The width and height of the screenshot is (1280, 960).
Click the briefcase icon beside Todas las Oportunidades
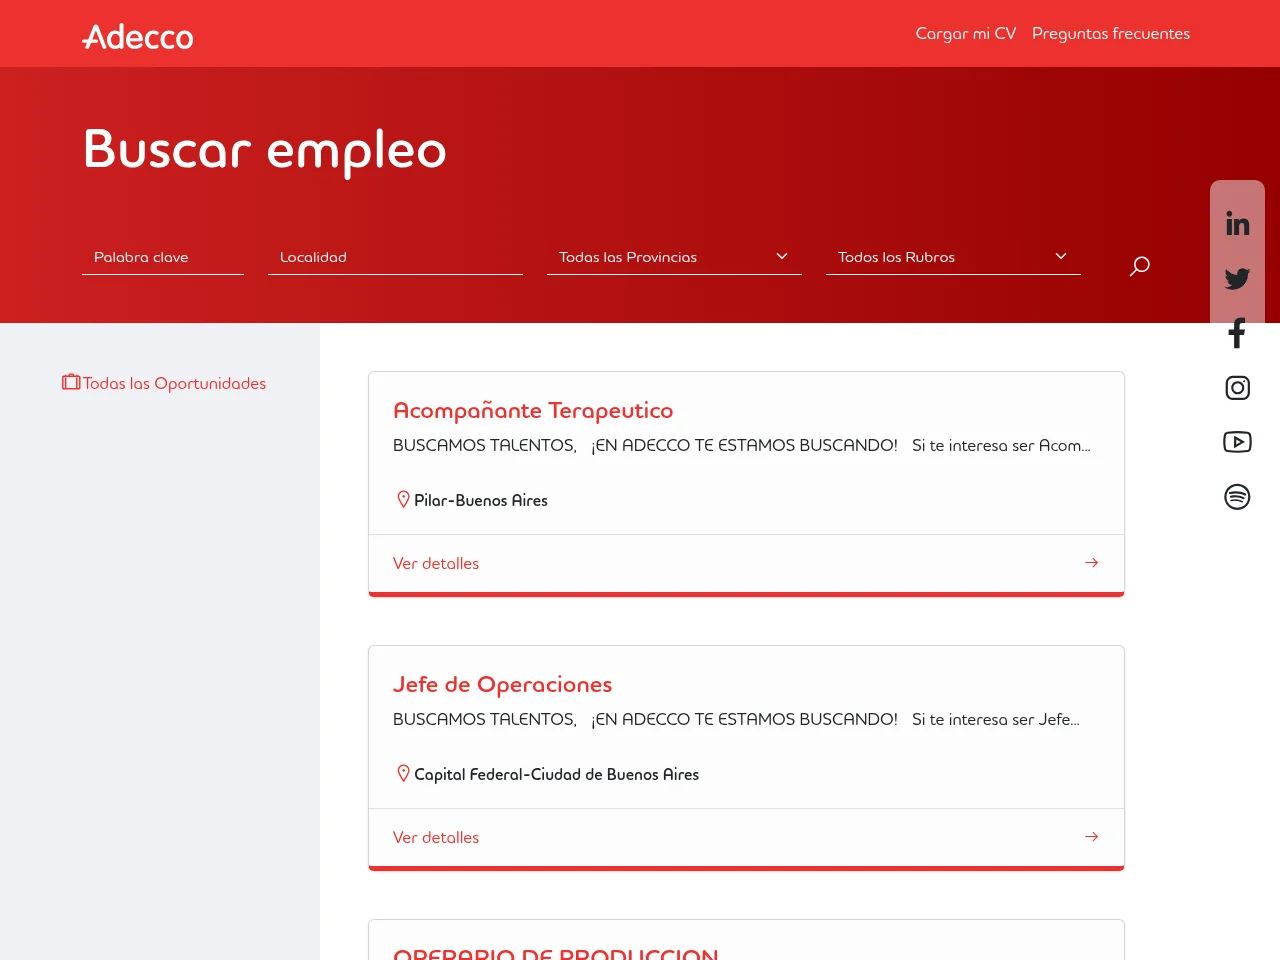click(71, 382)
